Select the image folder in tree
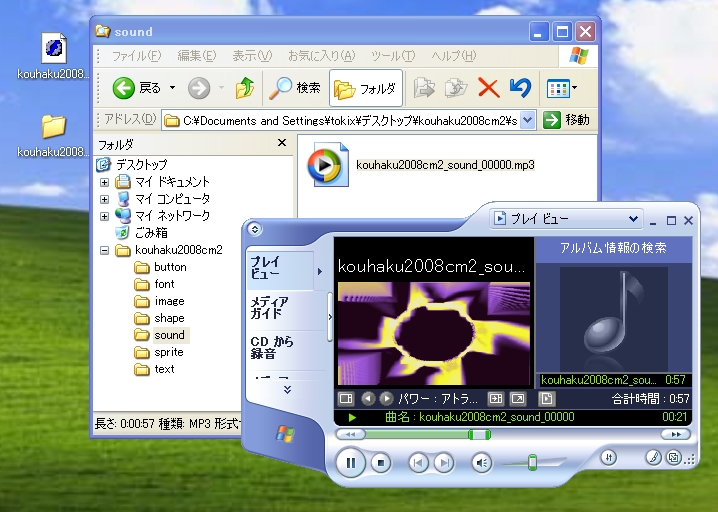The image size is (718, 512). [x=169, y=301]
